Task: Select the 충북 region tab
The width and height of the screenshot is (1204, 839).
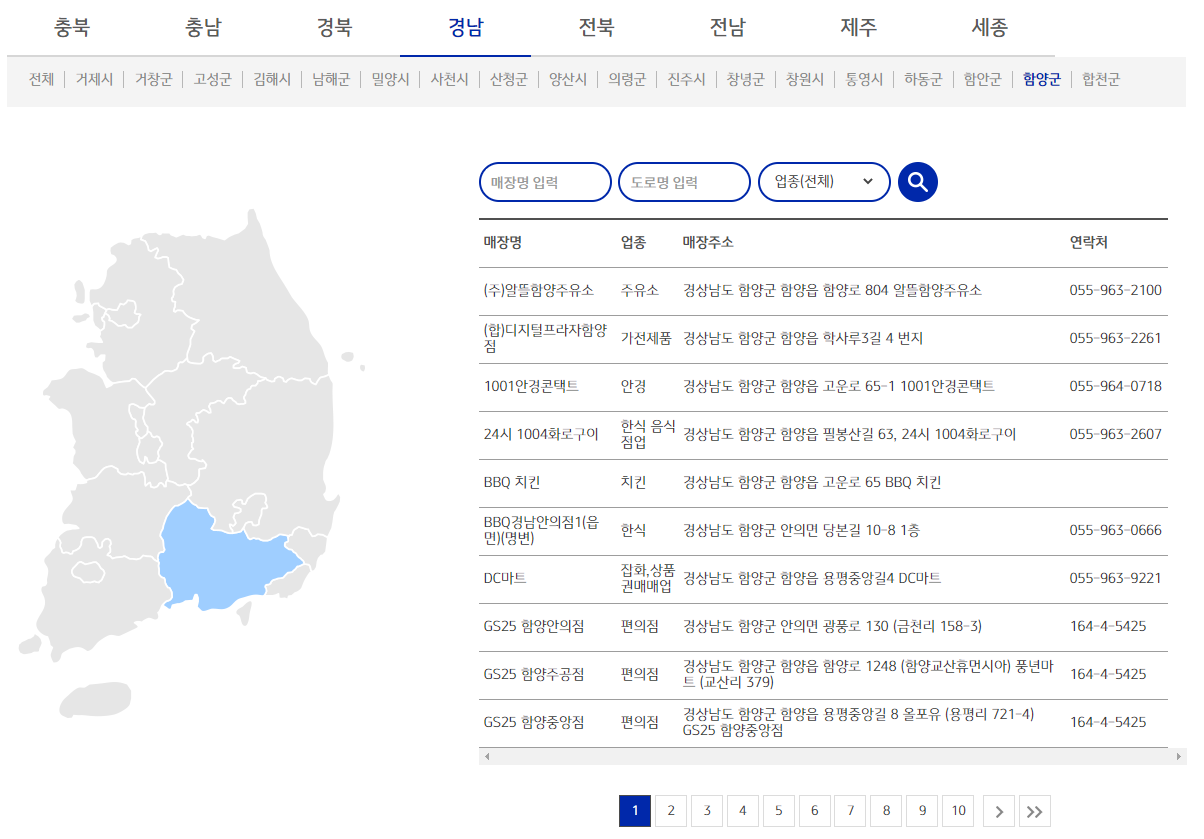Action: pyautogui.click(x=72, y=28)
